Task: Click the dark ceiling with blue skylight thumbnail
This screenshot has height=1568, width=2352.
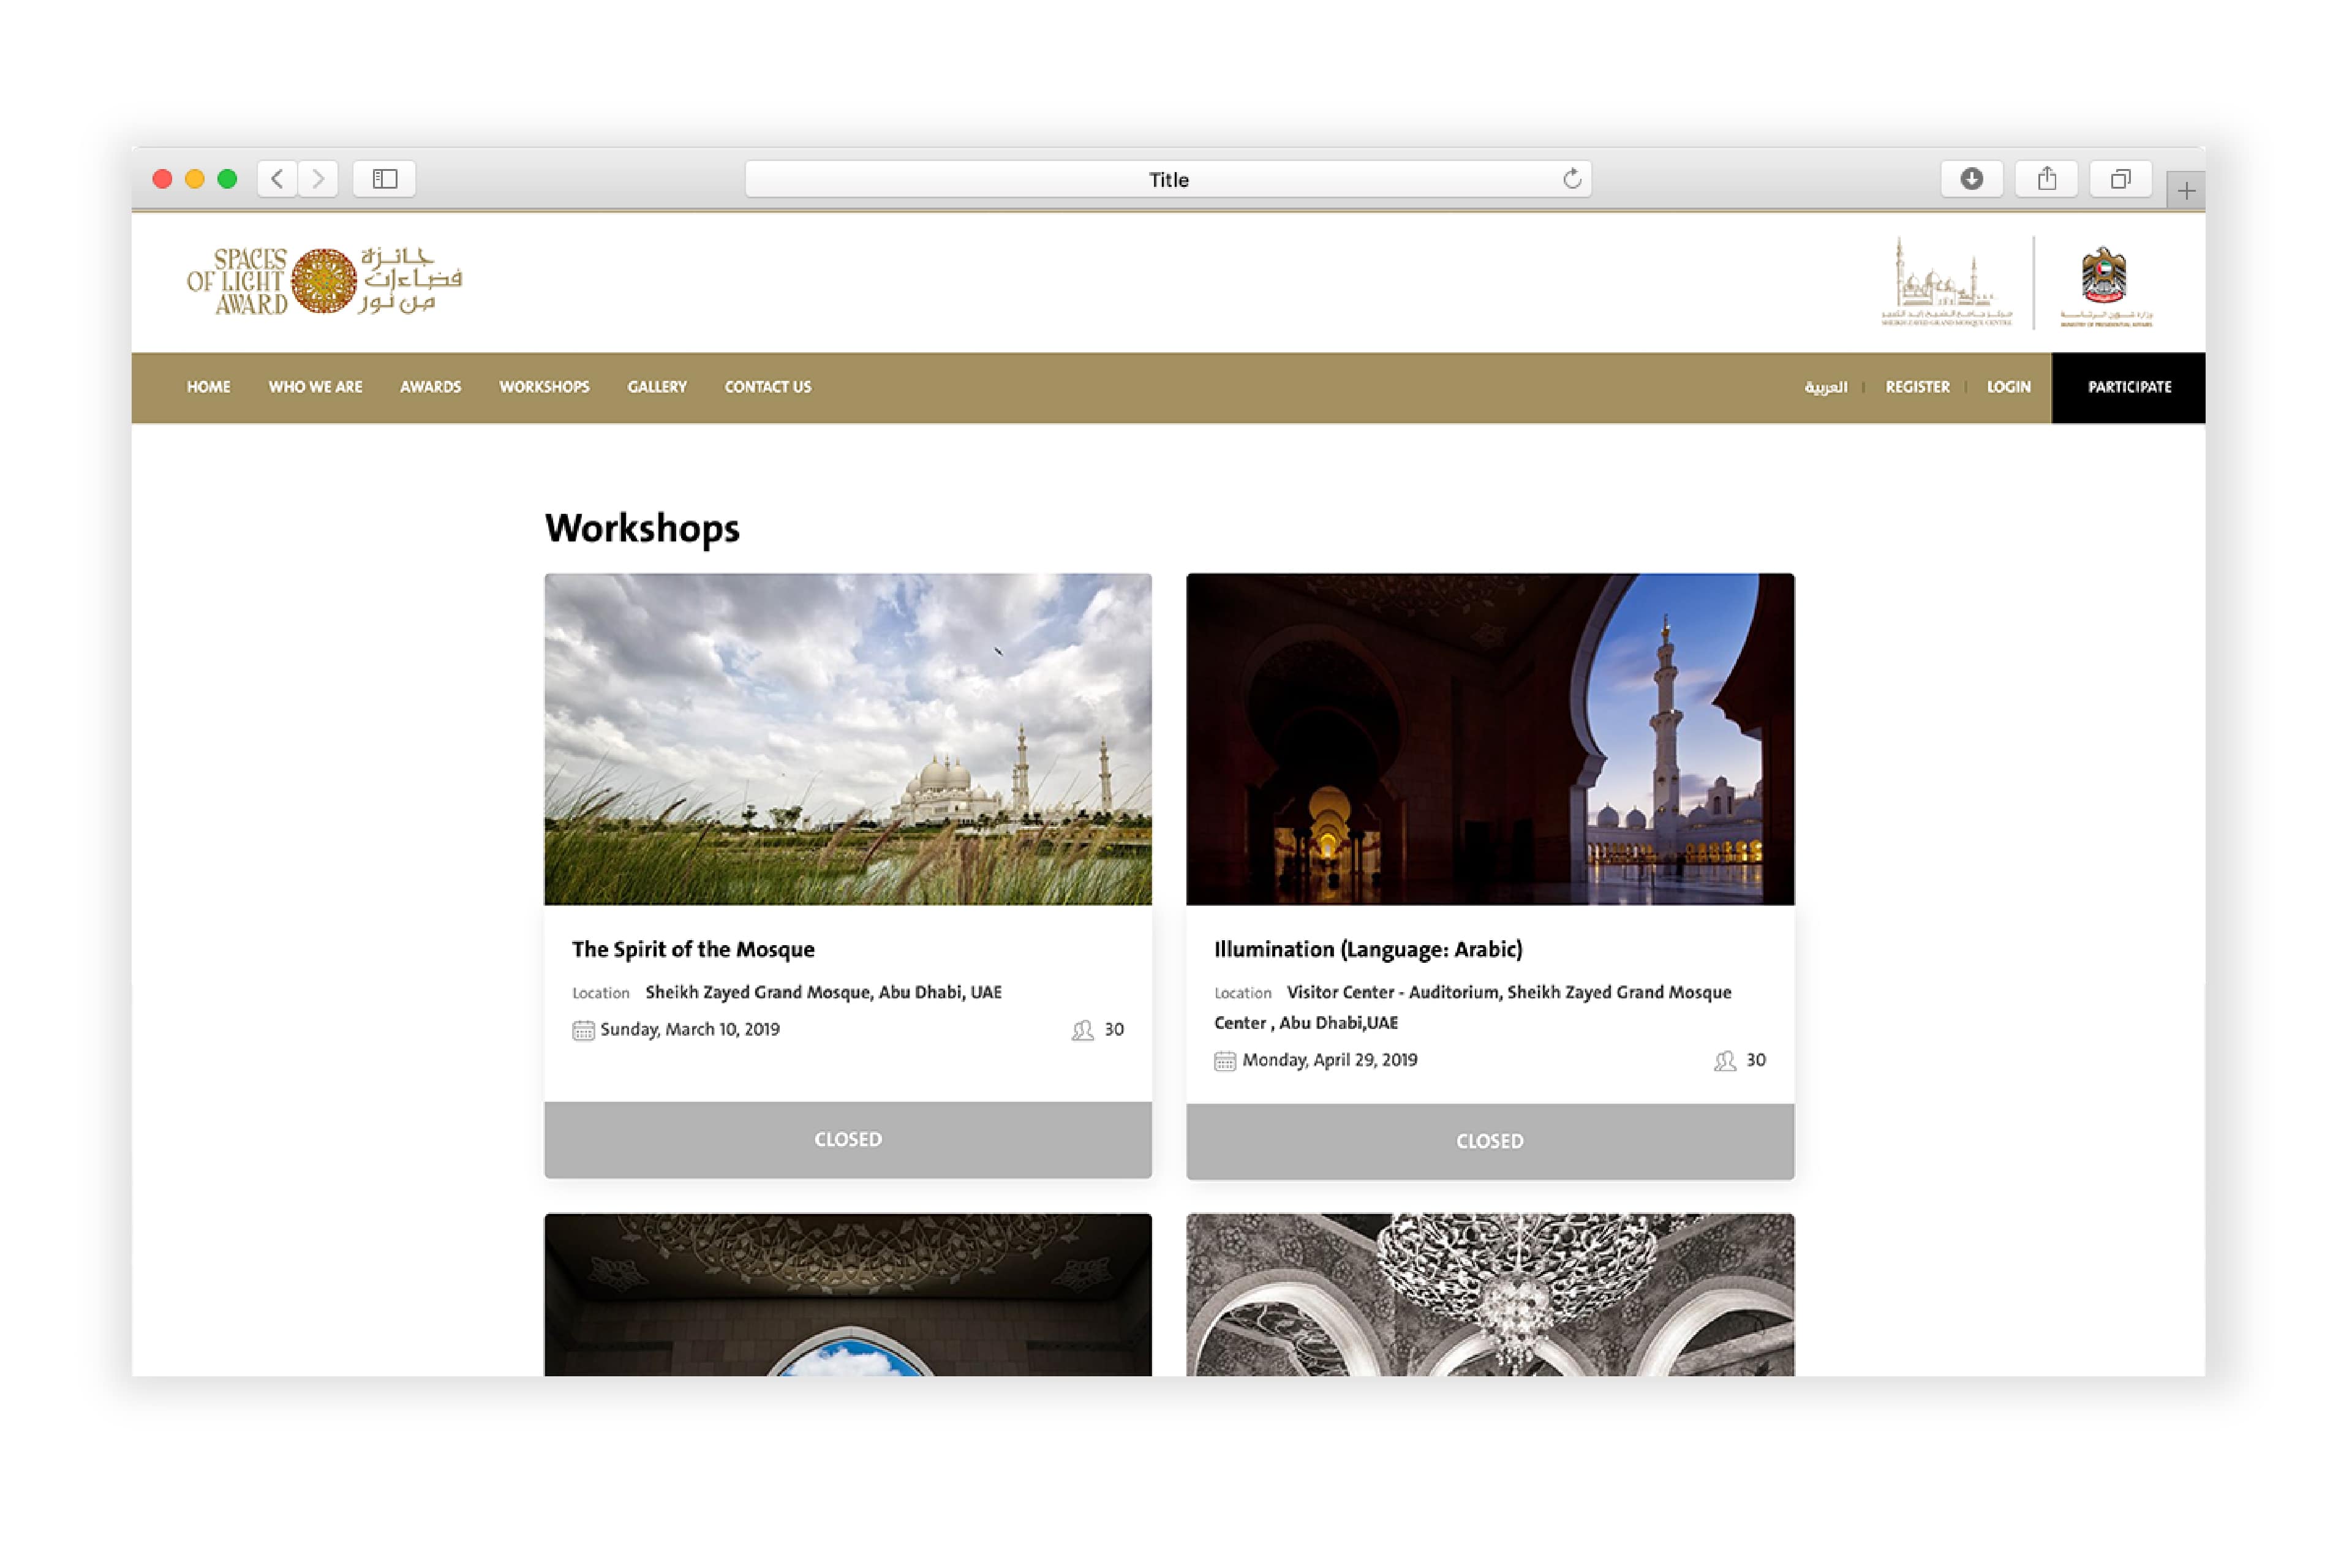Action: point(848,1295)
